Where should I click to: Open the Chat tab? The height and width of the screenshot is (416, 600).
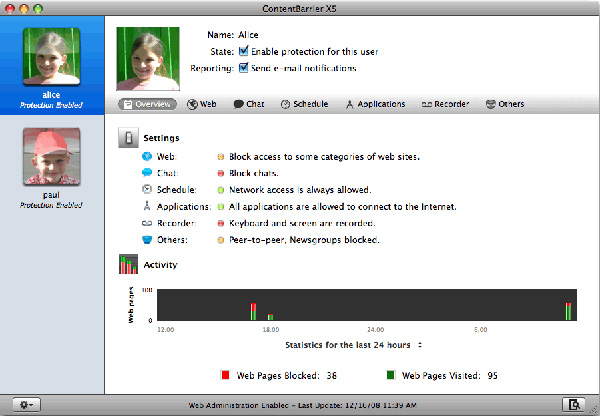pos(249,104)
